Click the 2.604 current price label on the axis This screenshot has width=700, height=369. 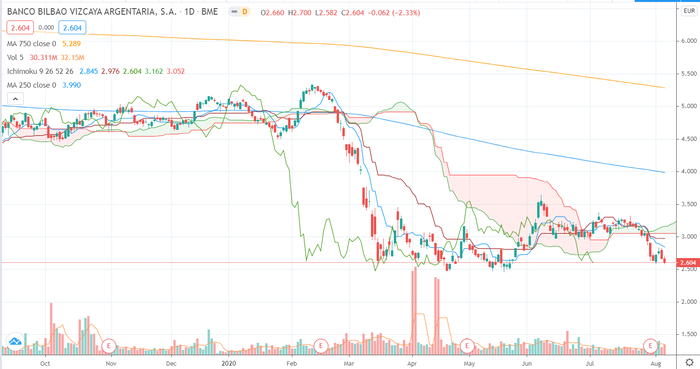(x=688, y=263)
